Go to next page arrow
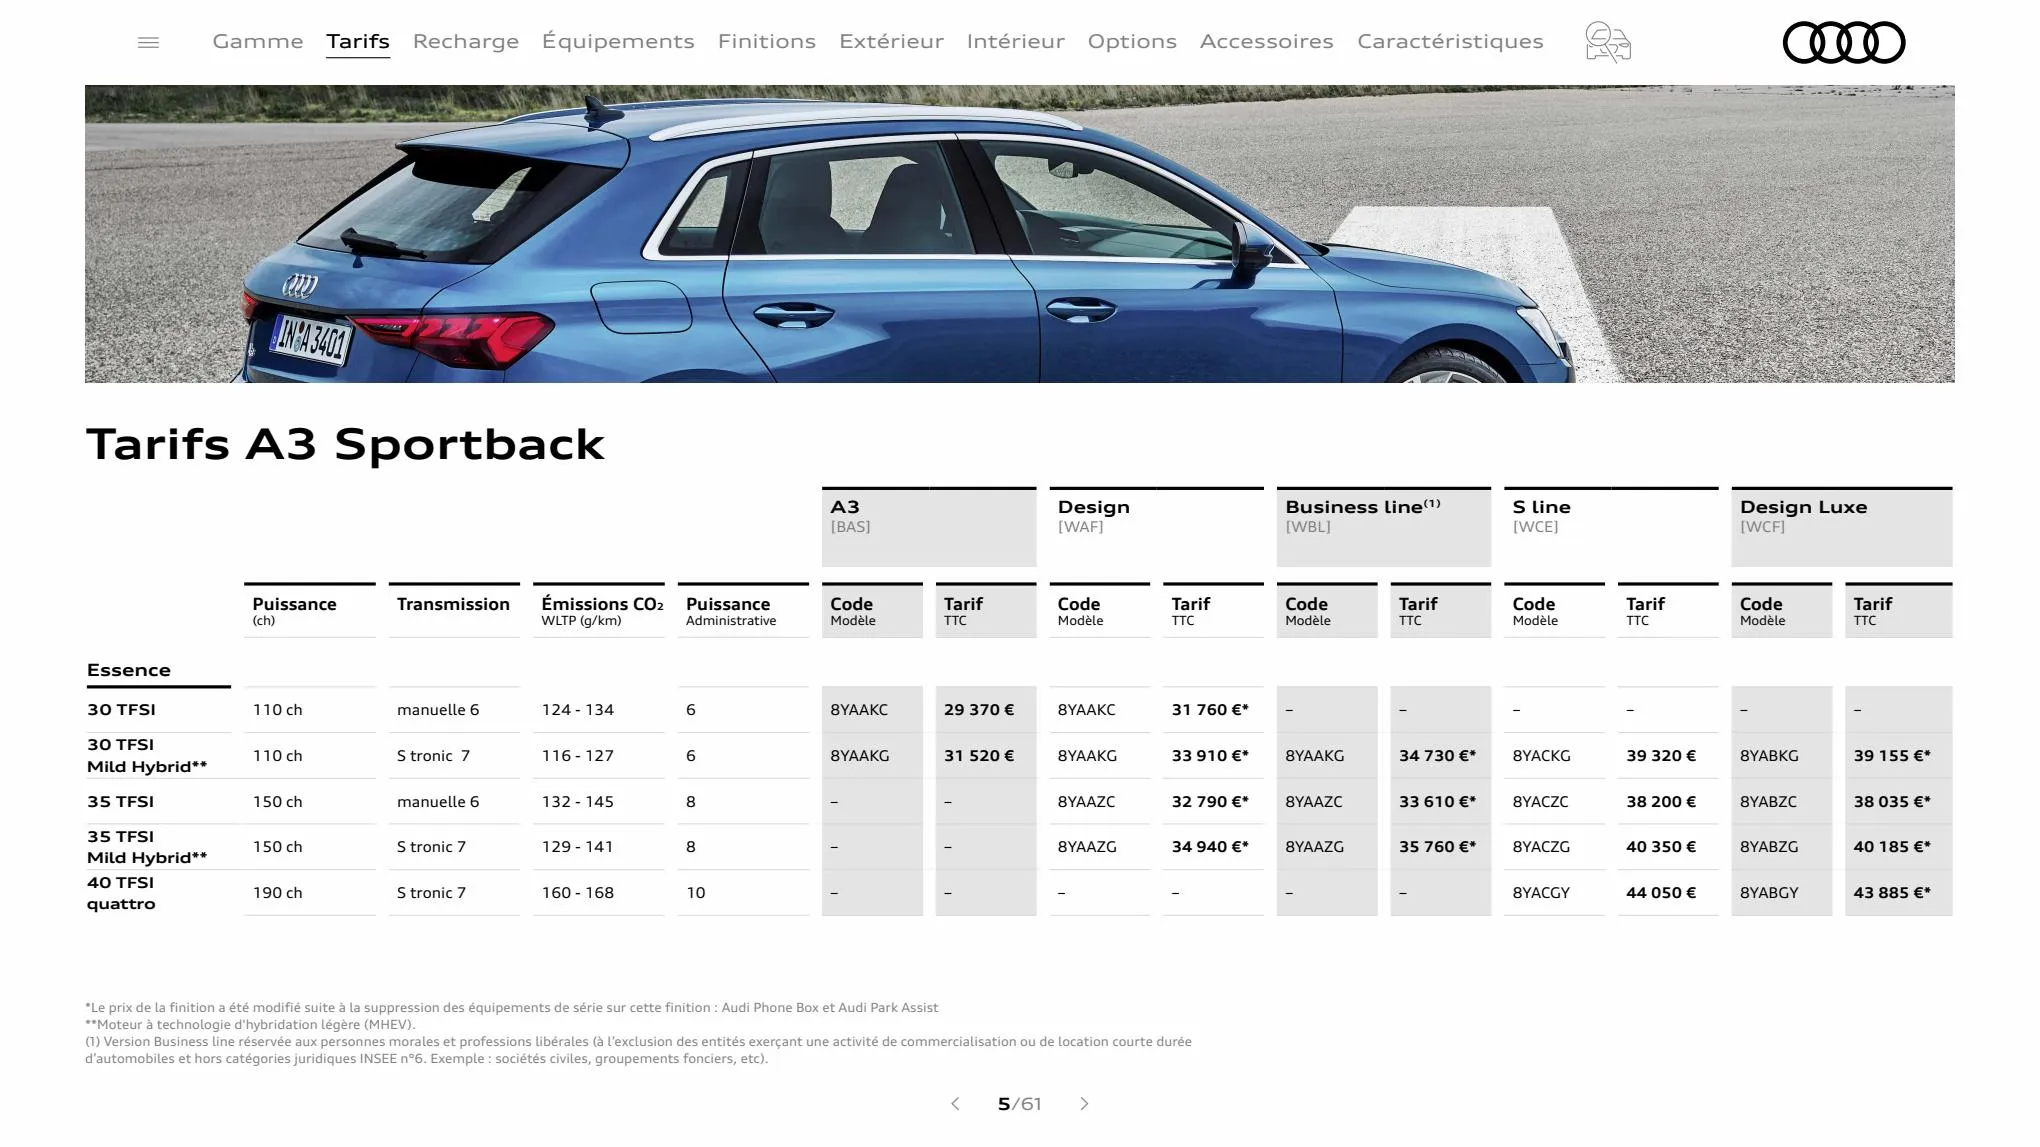Viewport: 2040px width, 1147px height. tap(1084, 1104)
